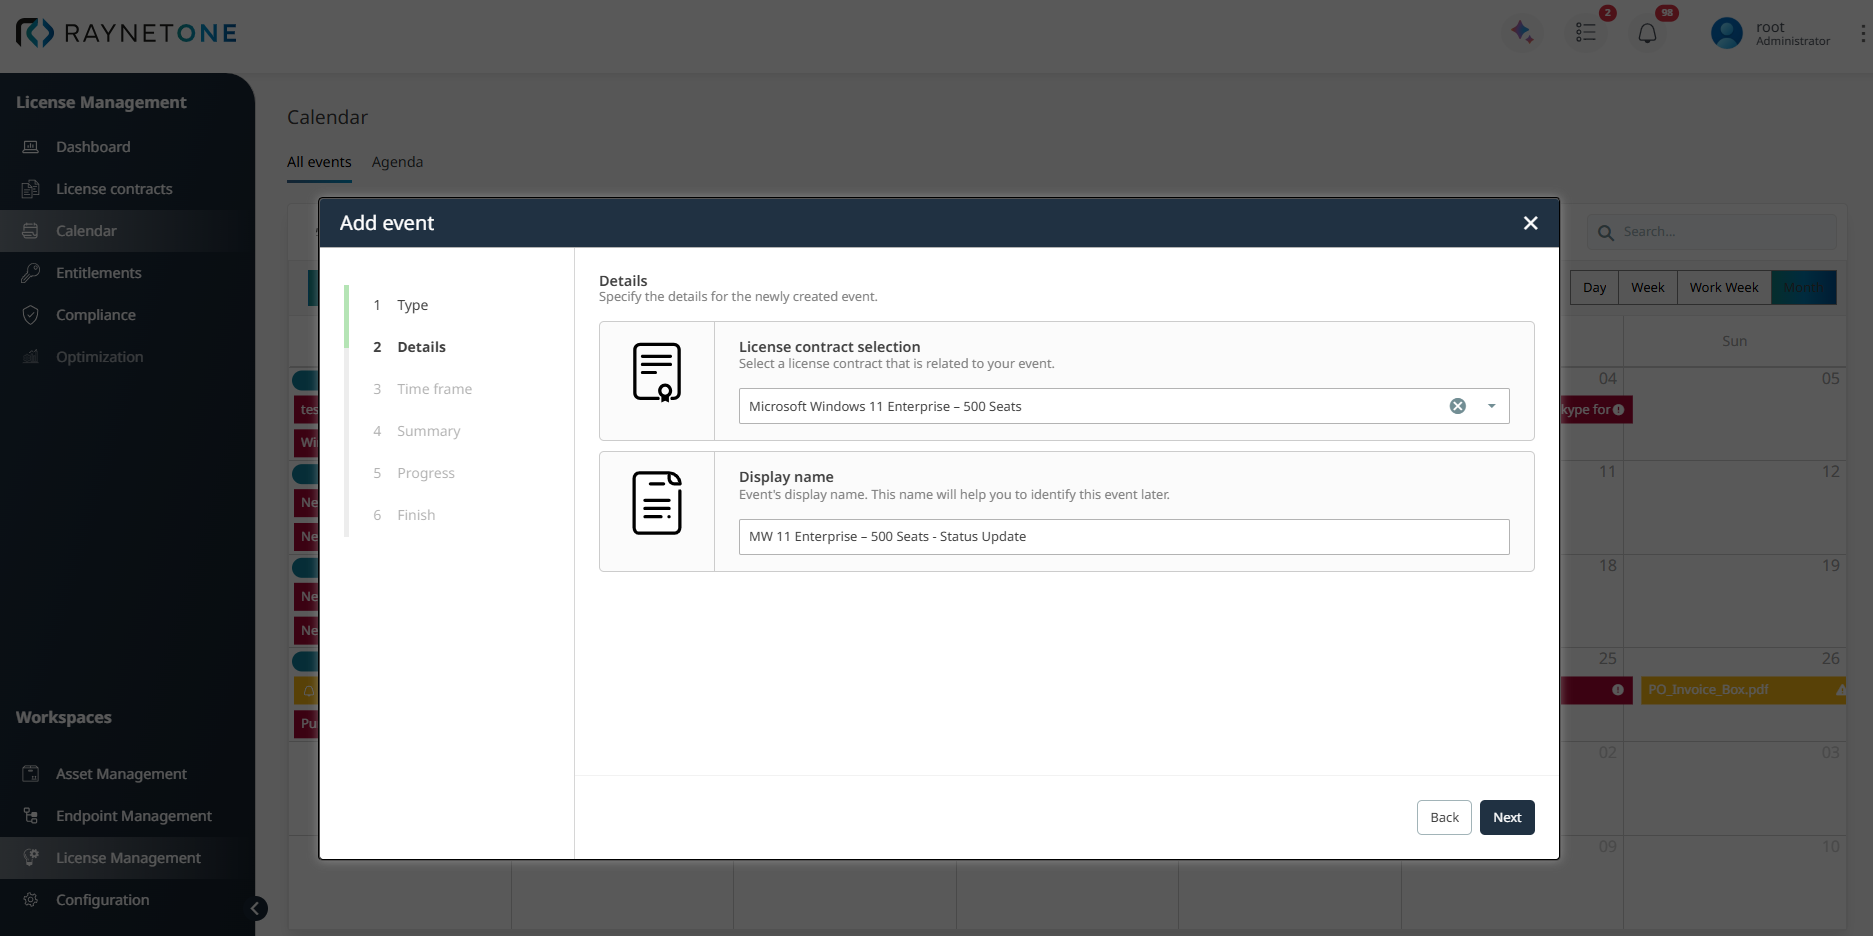The image size is (1873, 936).
Task: Click the Calendar sidebar icon
Action: coord(31,231)
